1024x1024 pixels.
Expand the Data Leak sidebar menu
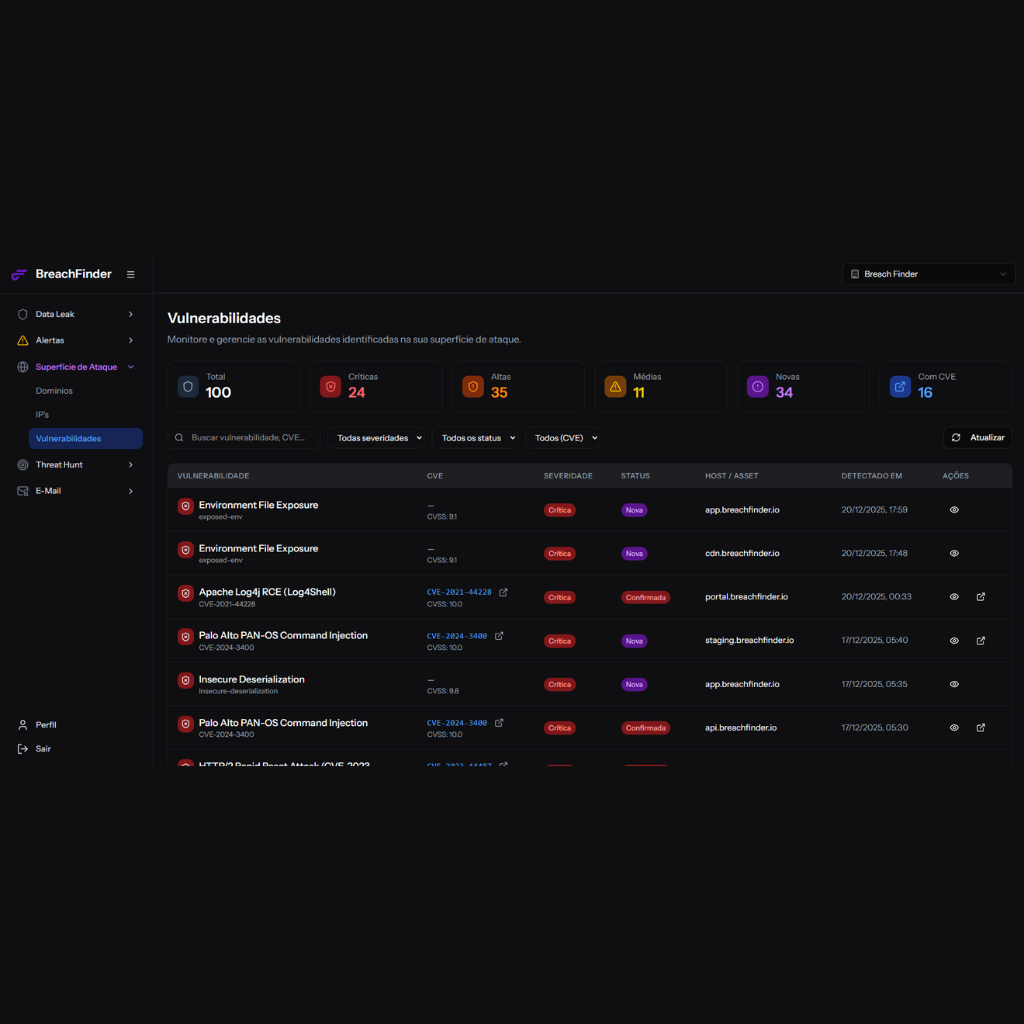tap(76, 314)
